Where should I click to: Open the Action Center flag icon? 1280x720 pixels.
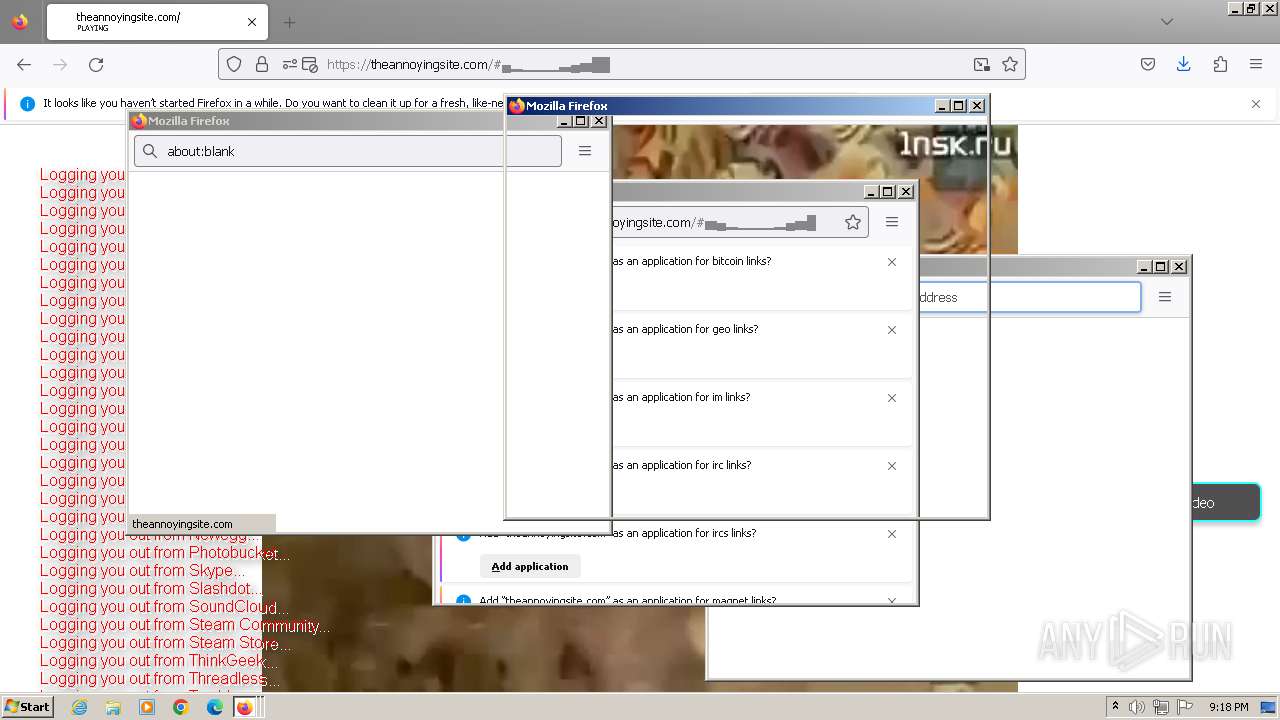pos(1183,707)
